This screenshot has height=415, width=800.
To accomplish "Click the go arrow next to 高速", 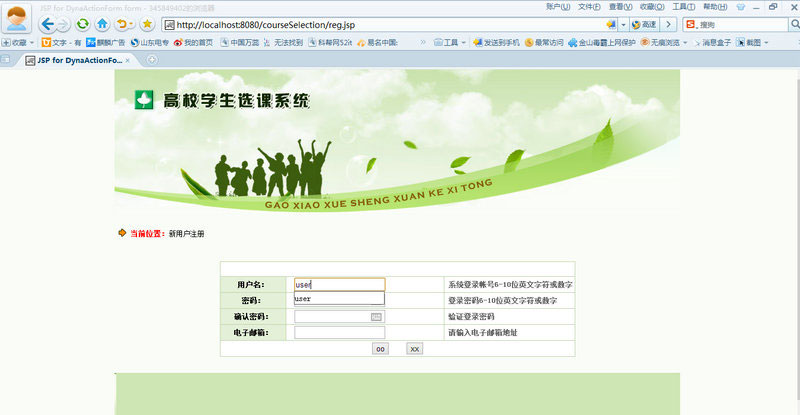I will (x=668, y=25).
